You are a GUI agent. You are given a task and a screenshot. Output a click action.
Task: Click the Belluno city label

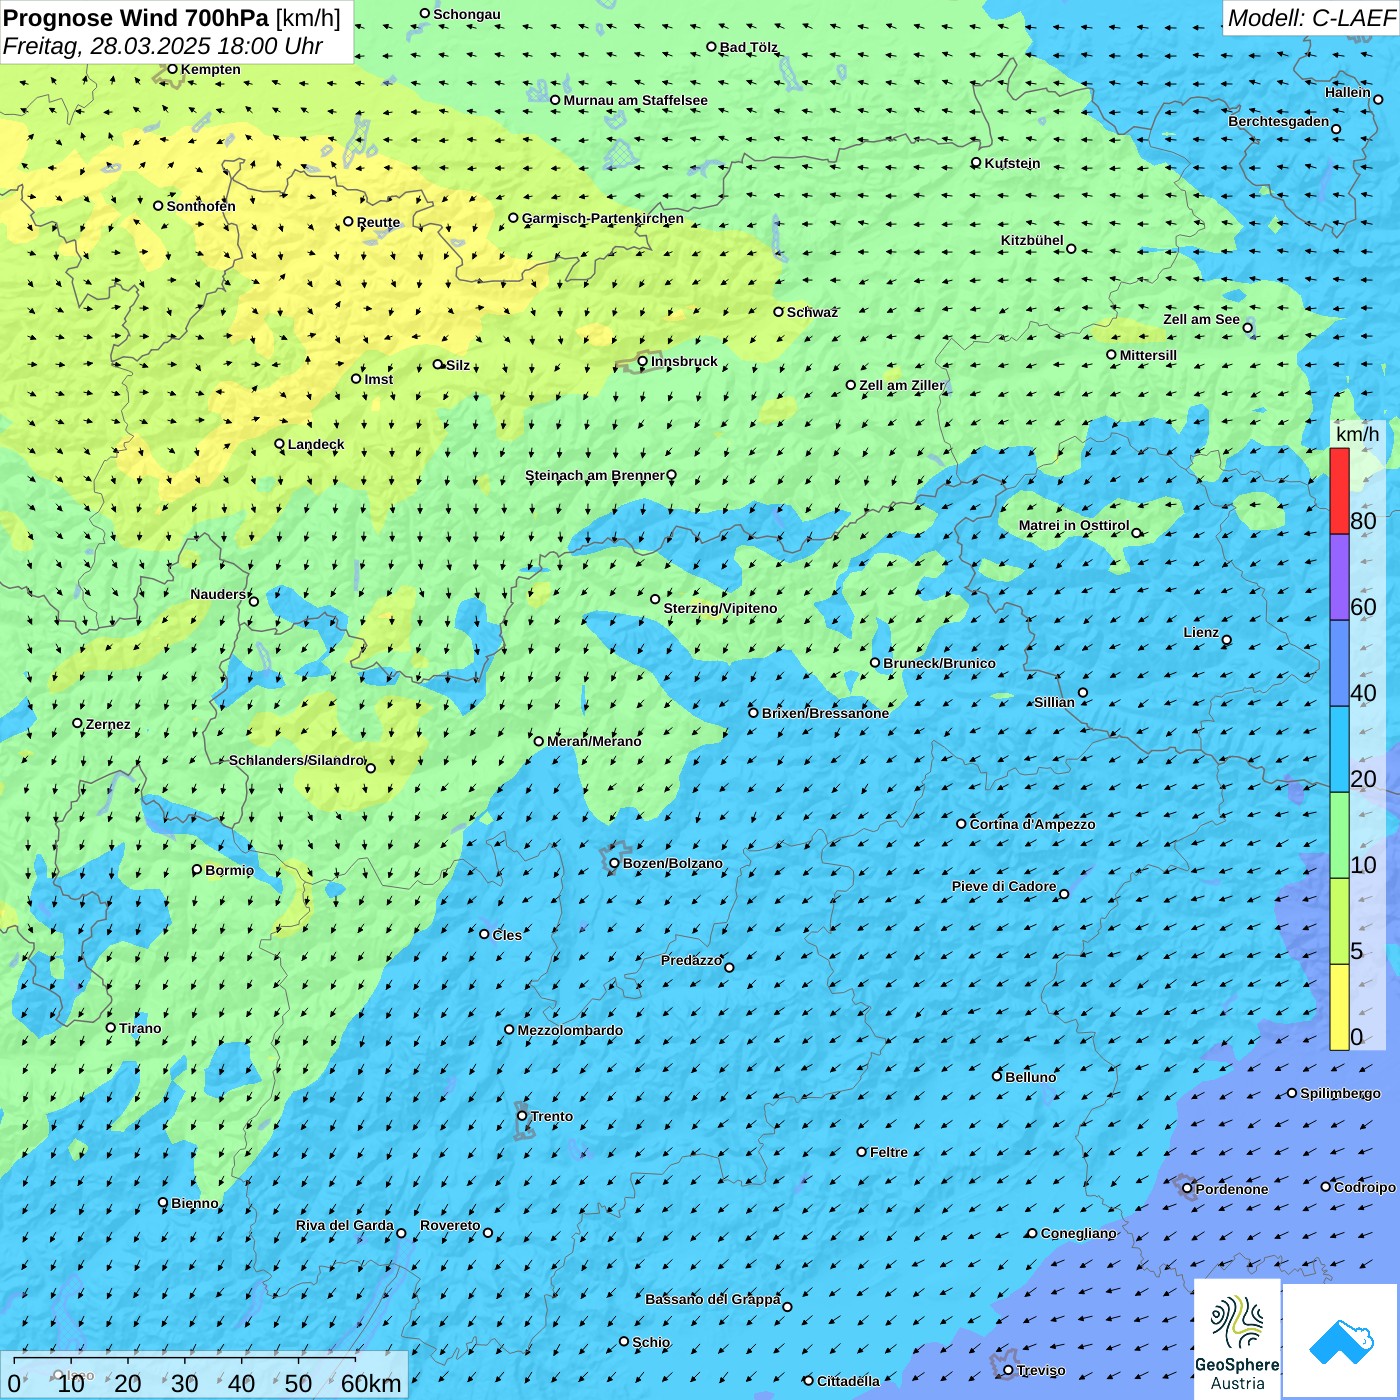pos(1030,1077)
